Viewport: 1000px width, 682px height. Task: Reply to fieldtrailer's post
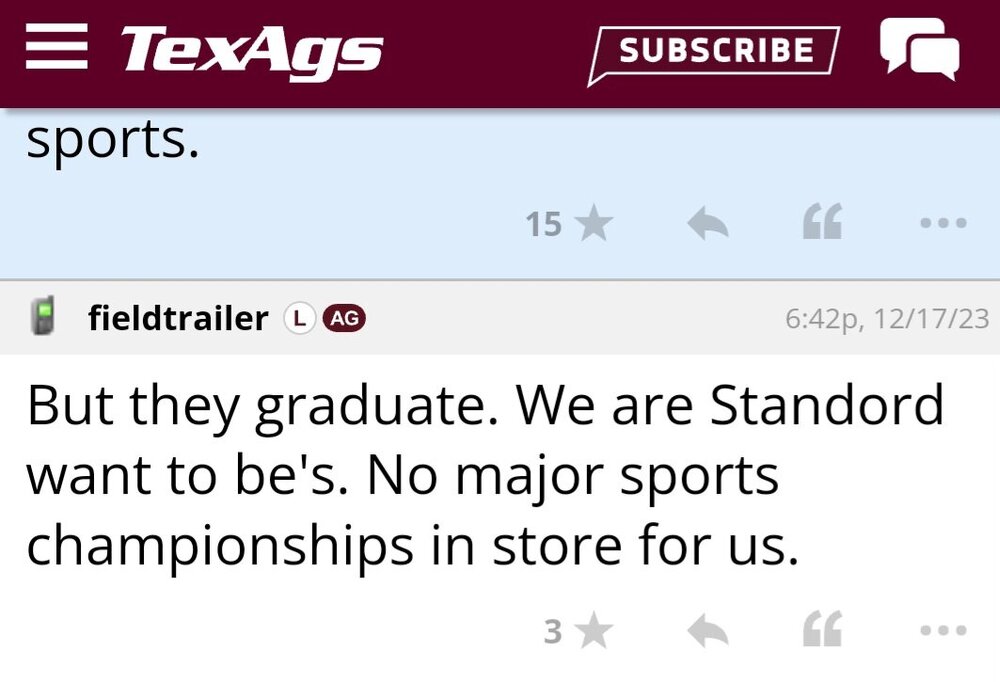coord(707,631)
